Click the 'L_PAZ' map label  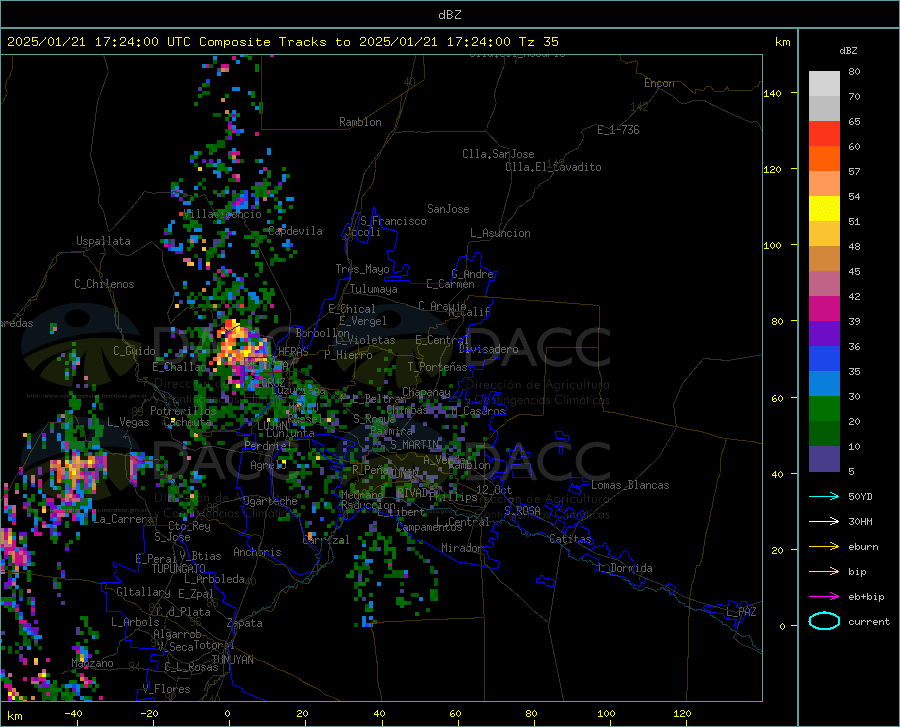pos(741,612)
